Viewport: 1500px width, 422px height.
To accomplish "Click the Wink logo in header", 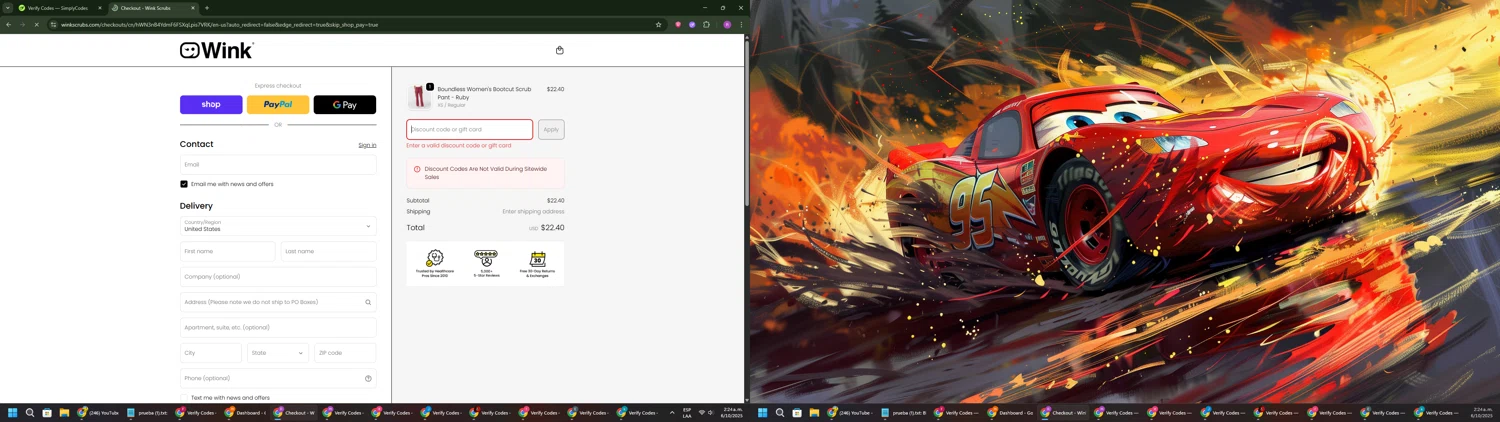I will 217,50.
